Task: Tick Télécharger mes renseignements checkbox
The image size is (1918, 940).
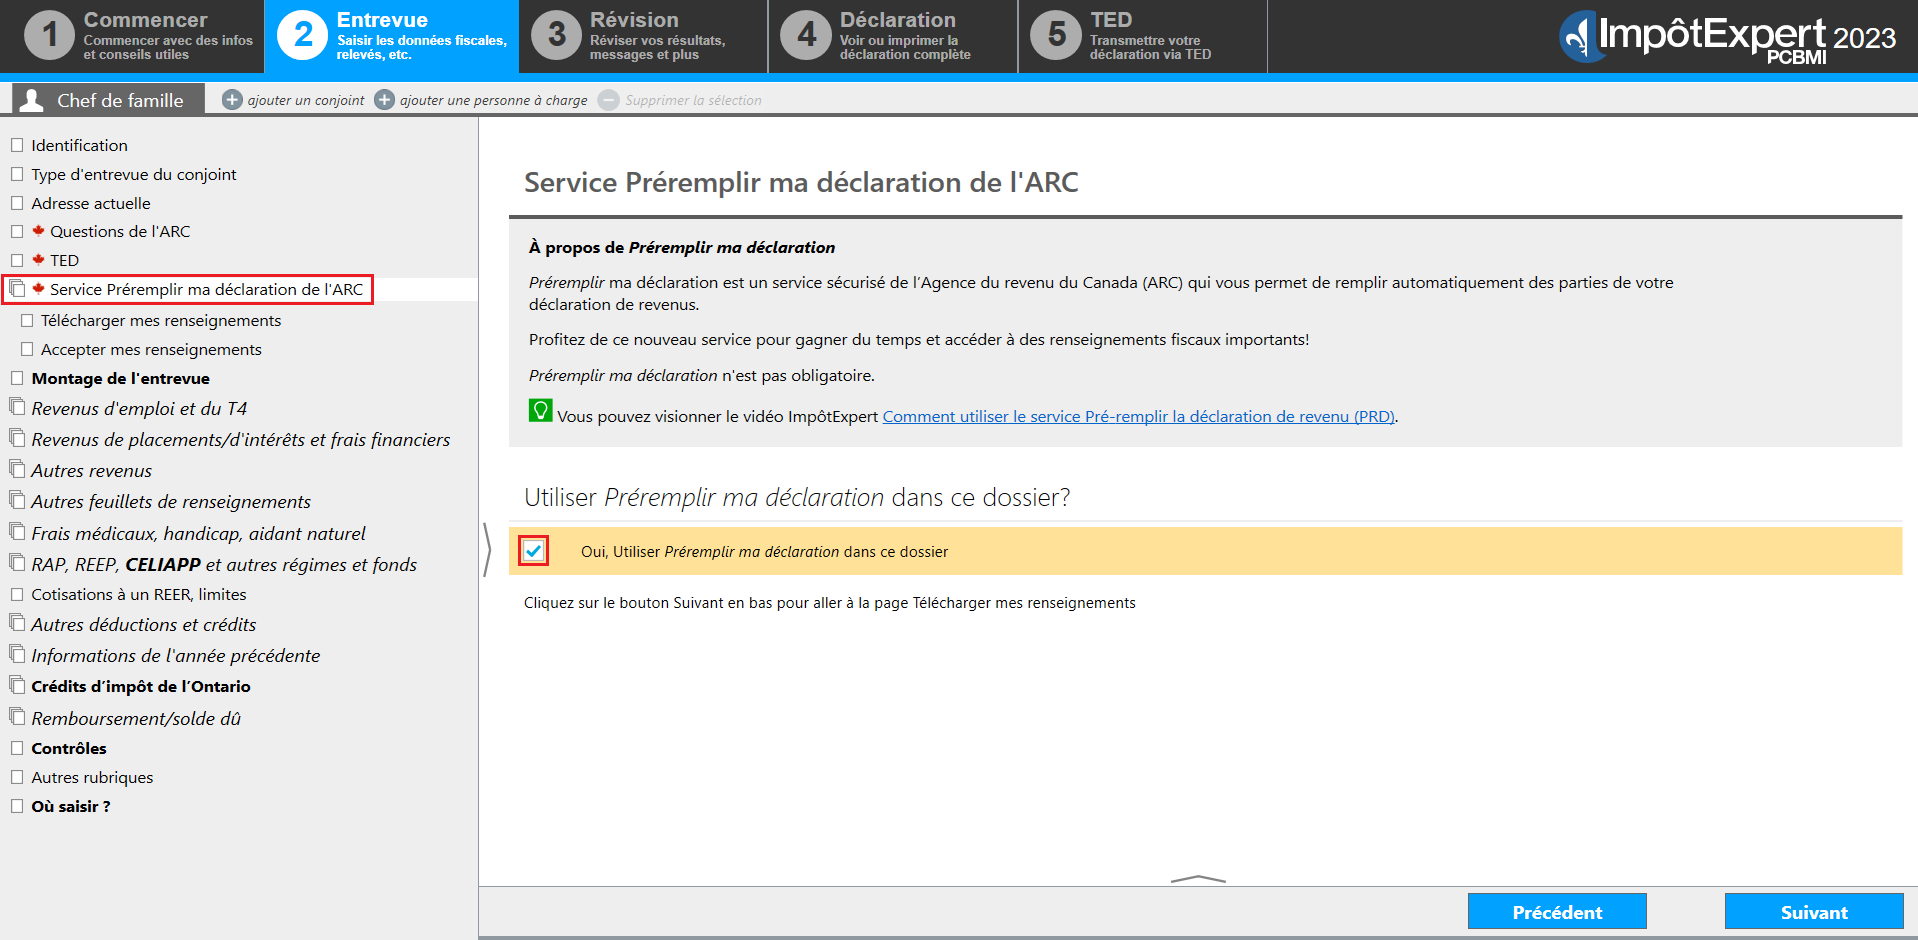Action: [x=27, y=320]
